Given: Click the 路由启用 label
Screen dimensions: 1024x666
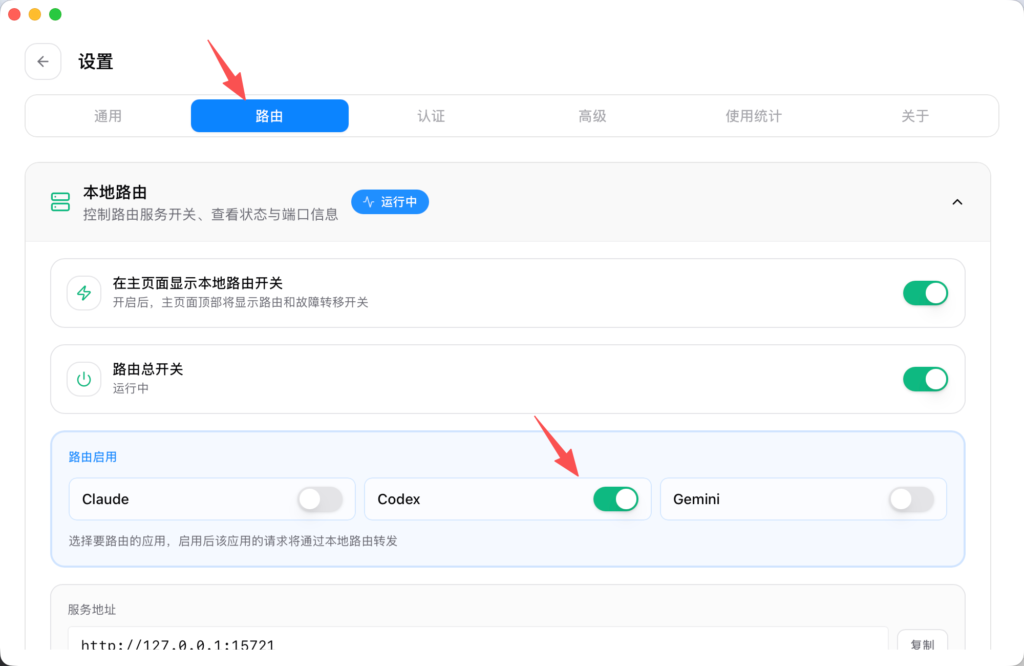Looking at the screenshot, I should coord(93,457).
